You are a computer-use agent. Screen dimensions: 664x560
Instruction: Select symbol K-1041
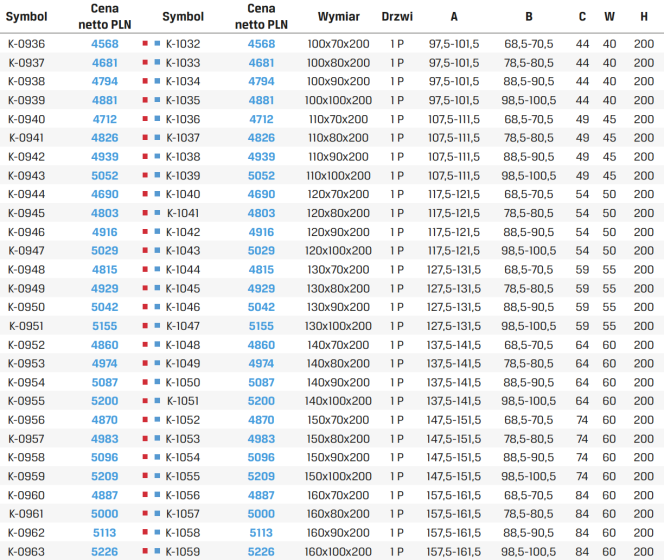coord(183,213)
